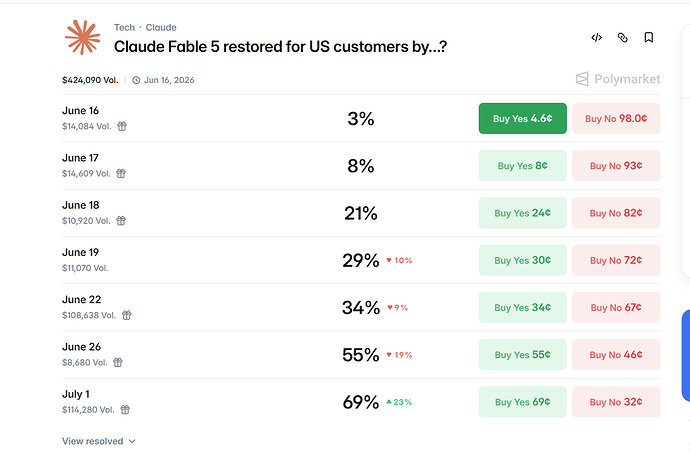Open the Tech category link
This screenshot has width=690, height=461.
124,27
